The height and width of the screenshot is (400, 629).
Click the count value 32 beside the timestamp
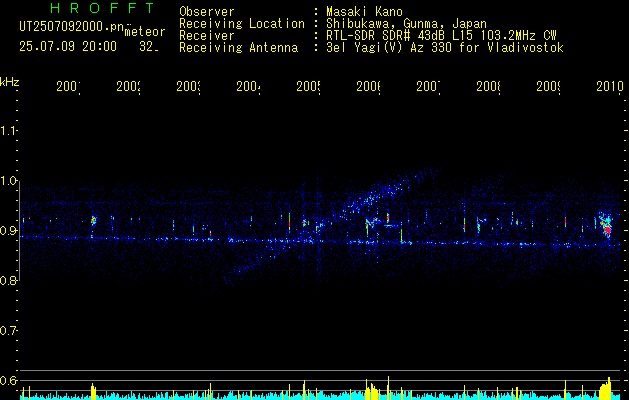click(148, 47)
